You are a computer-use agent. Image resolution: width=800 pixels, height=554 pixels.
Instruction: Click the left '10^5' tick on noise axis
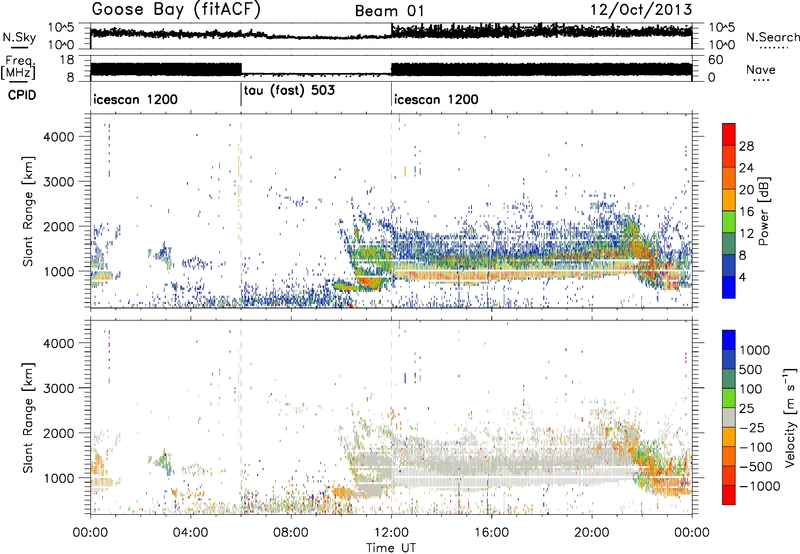coord(61,28)
